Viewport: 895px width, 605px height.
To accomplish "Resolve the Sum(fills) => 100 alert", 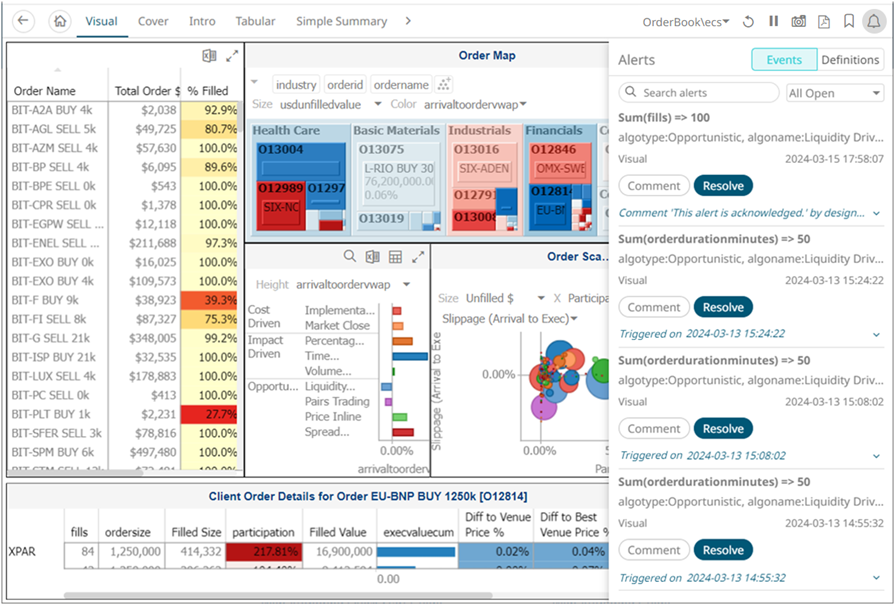I will point(723,185).
